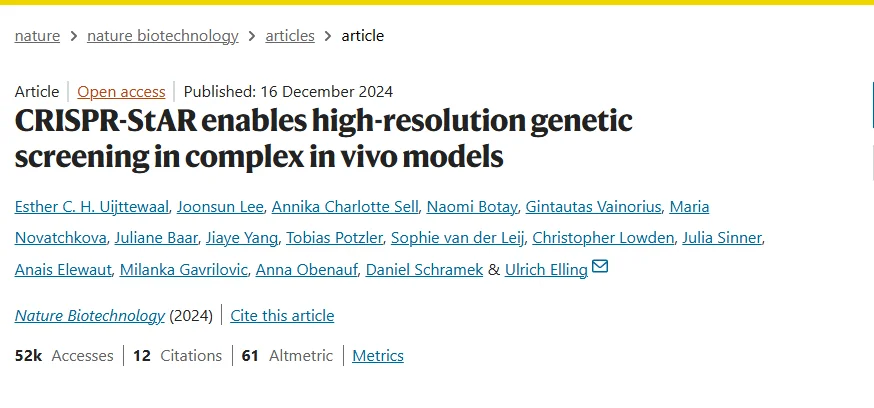View Sophie van der Leij details
The height and width of the screenshot is (408, 874).
pos(456,238)
